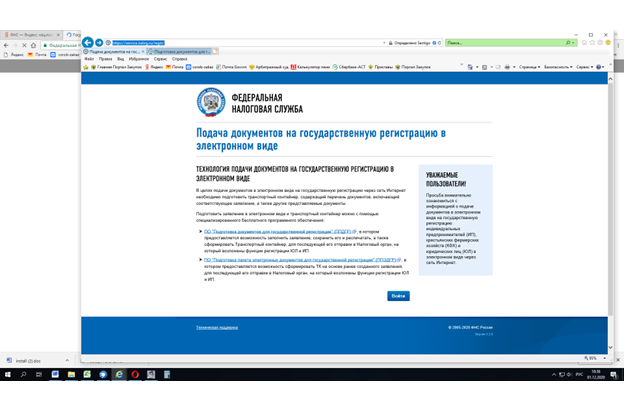624x413 pixels.
Task: Open the Страница dropdown in command bar
Action: tap(529, 67)
